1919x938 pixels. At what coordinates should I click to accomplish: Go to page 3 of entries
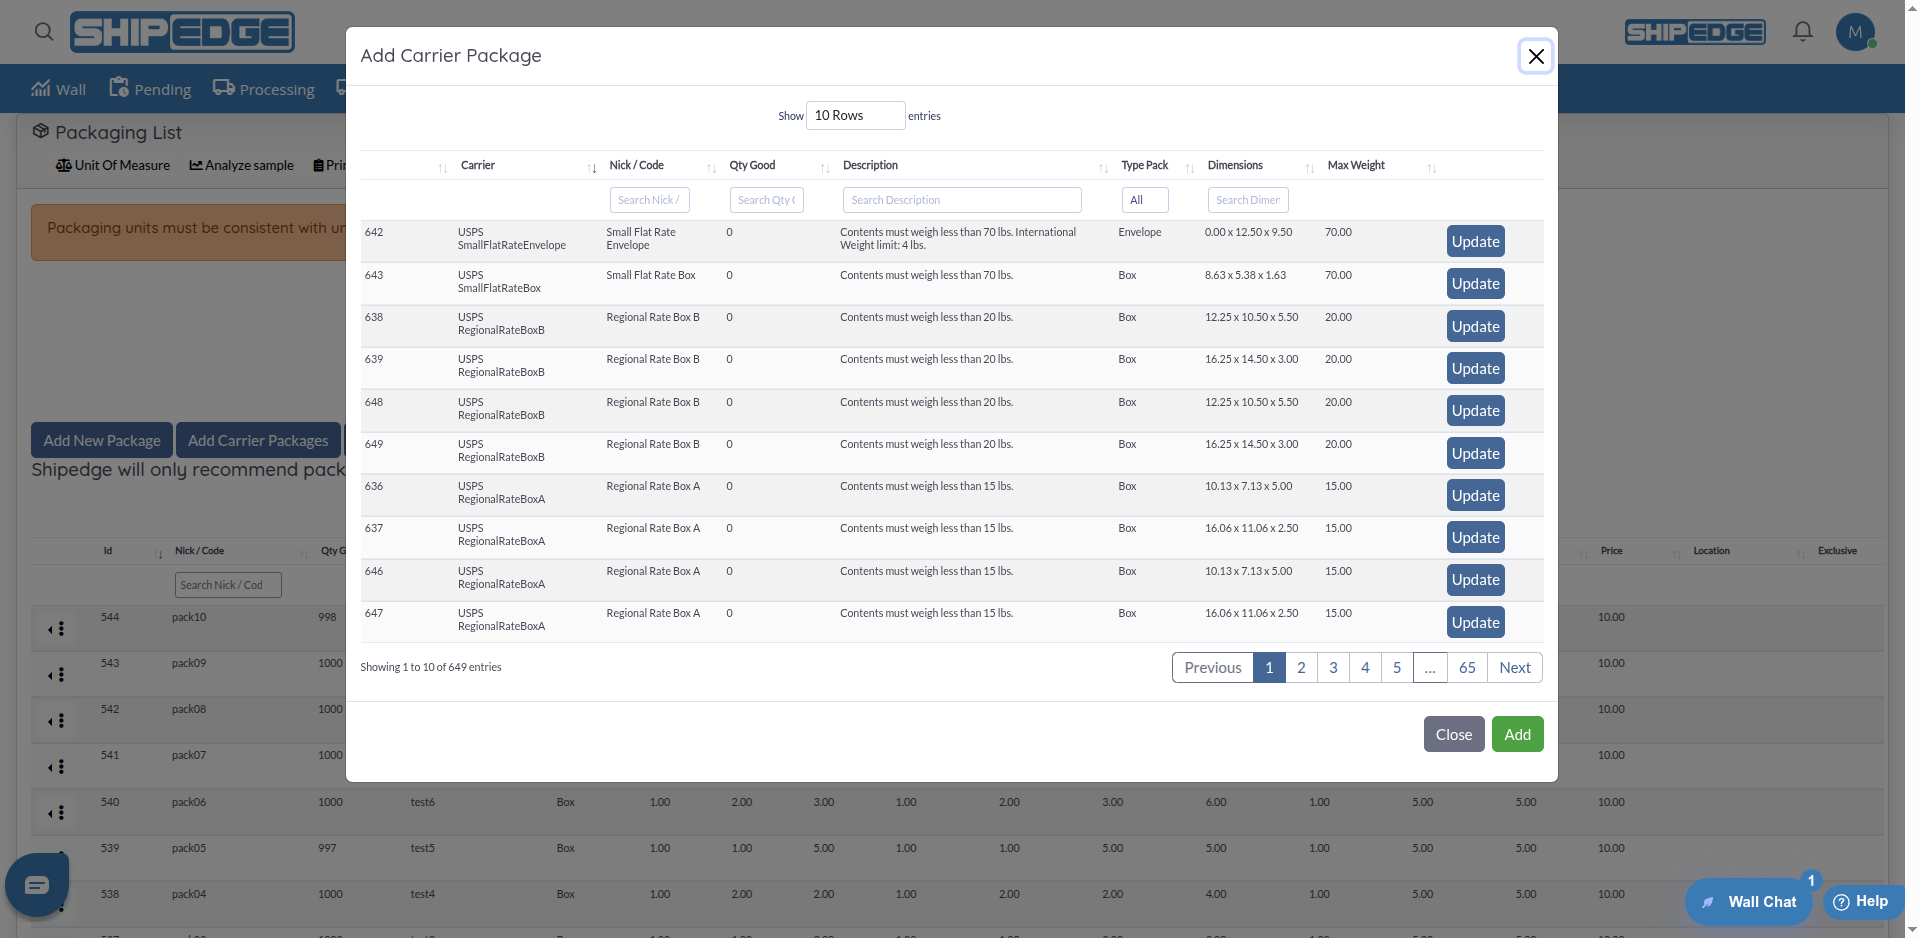(1333, 668)
